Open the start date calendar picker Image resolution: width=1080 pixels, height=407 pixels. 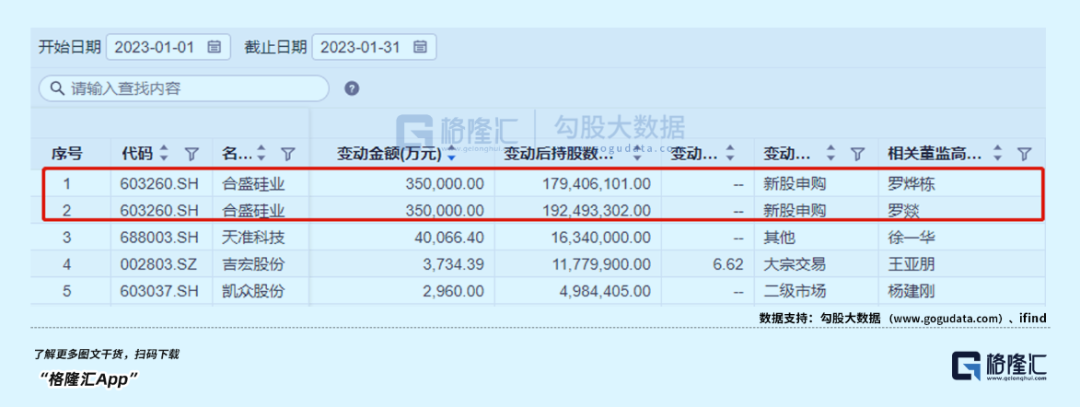coord(214,47)
